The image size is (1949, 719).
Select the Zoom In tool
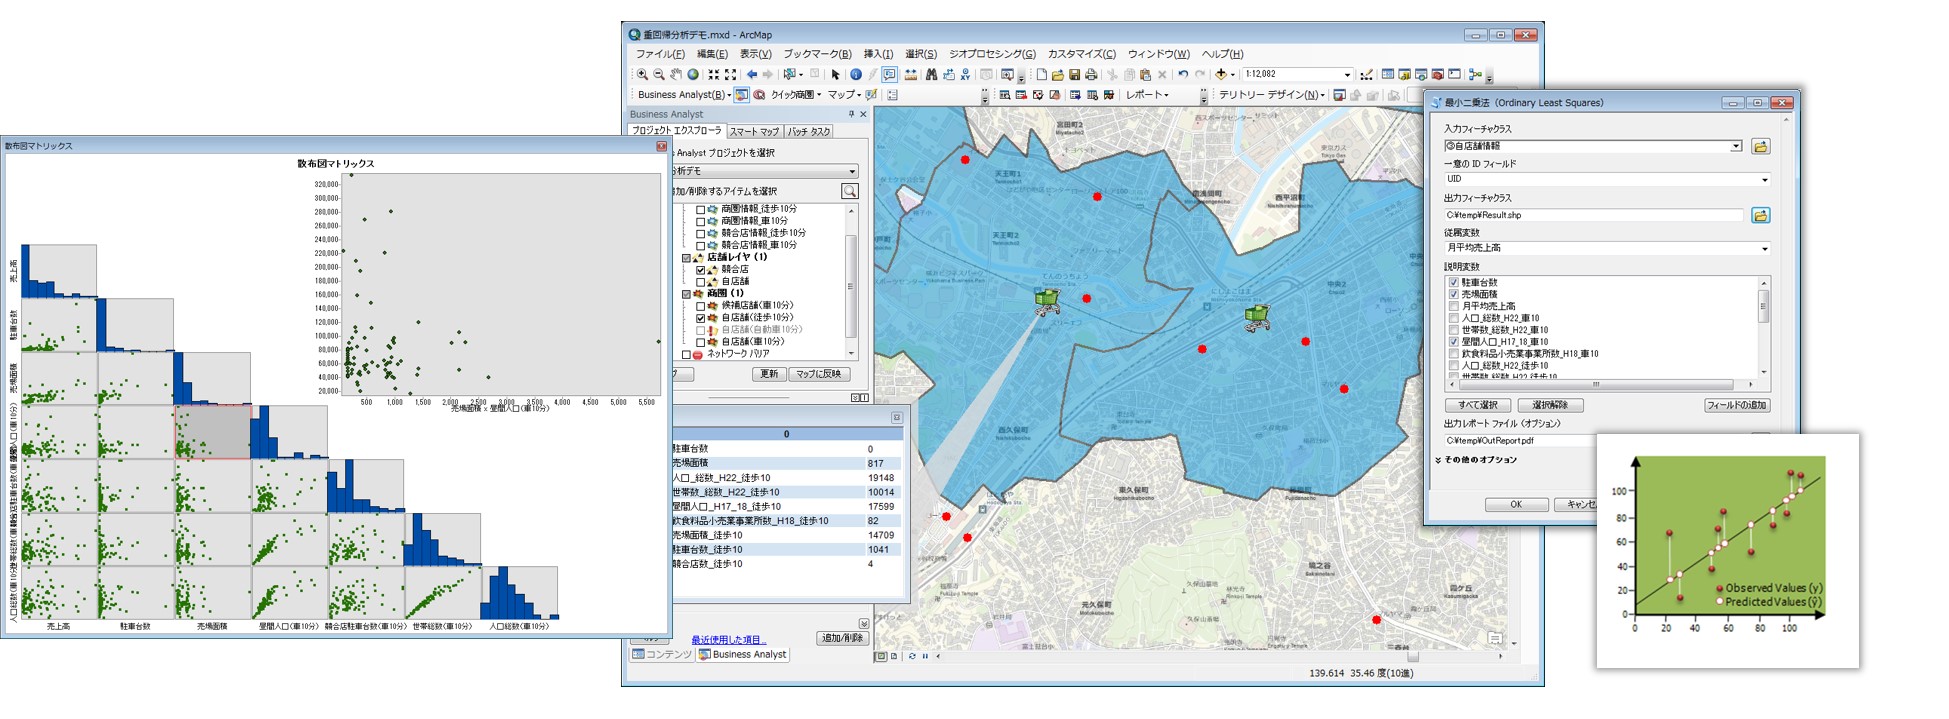pyautogui.click(x=642, y=75)
